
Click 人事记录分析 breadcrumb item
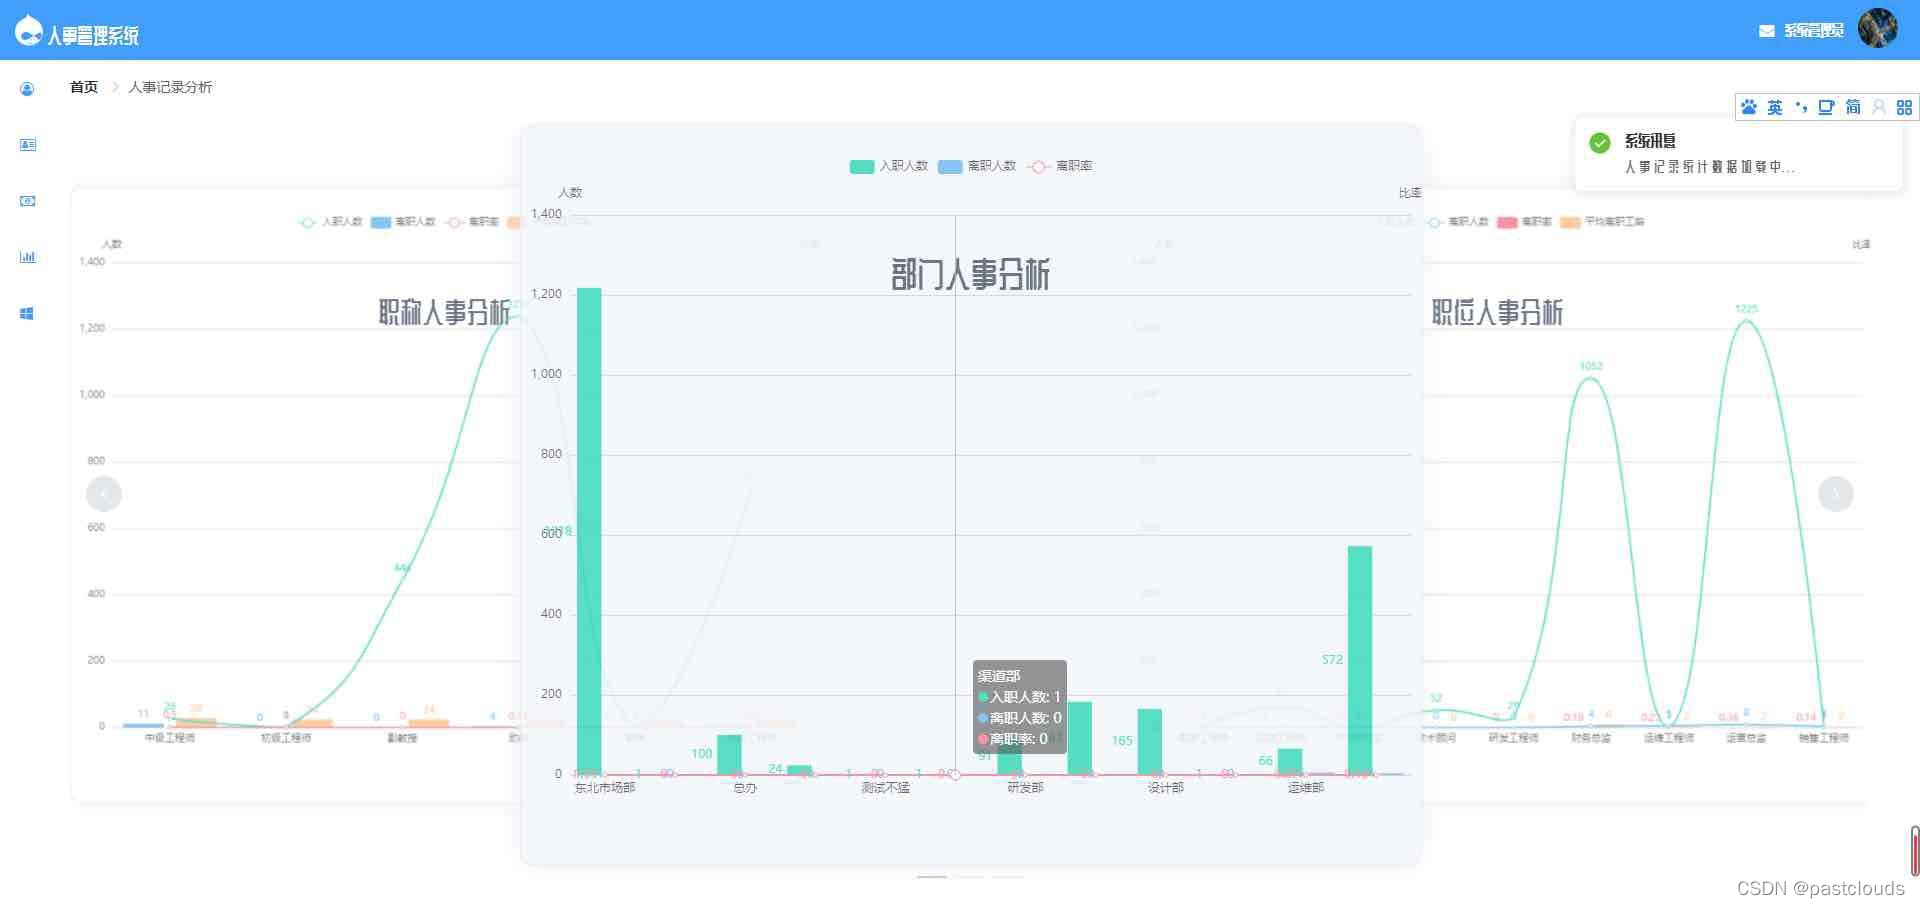pos(170,87)
